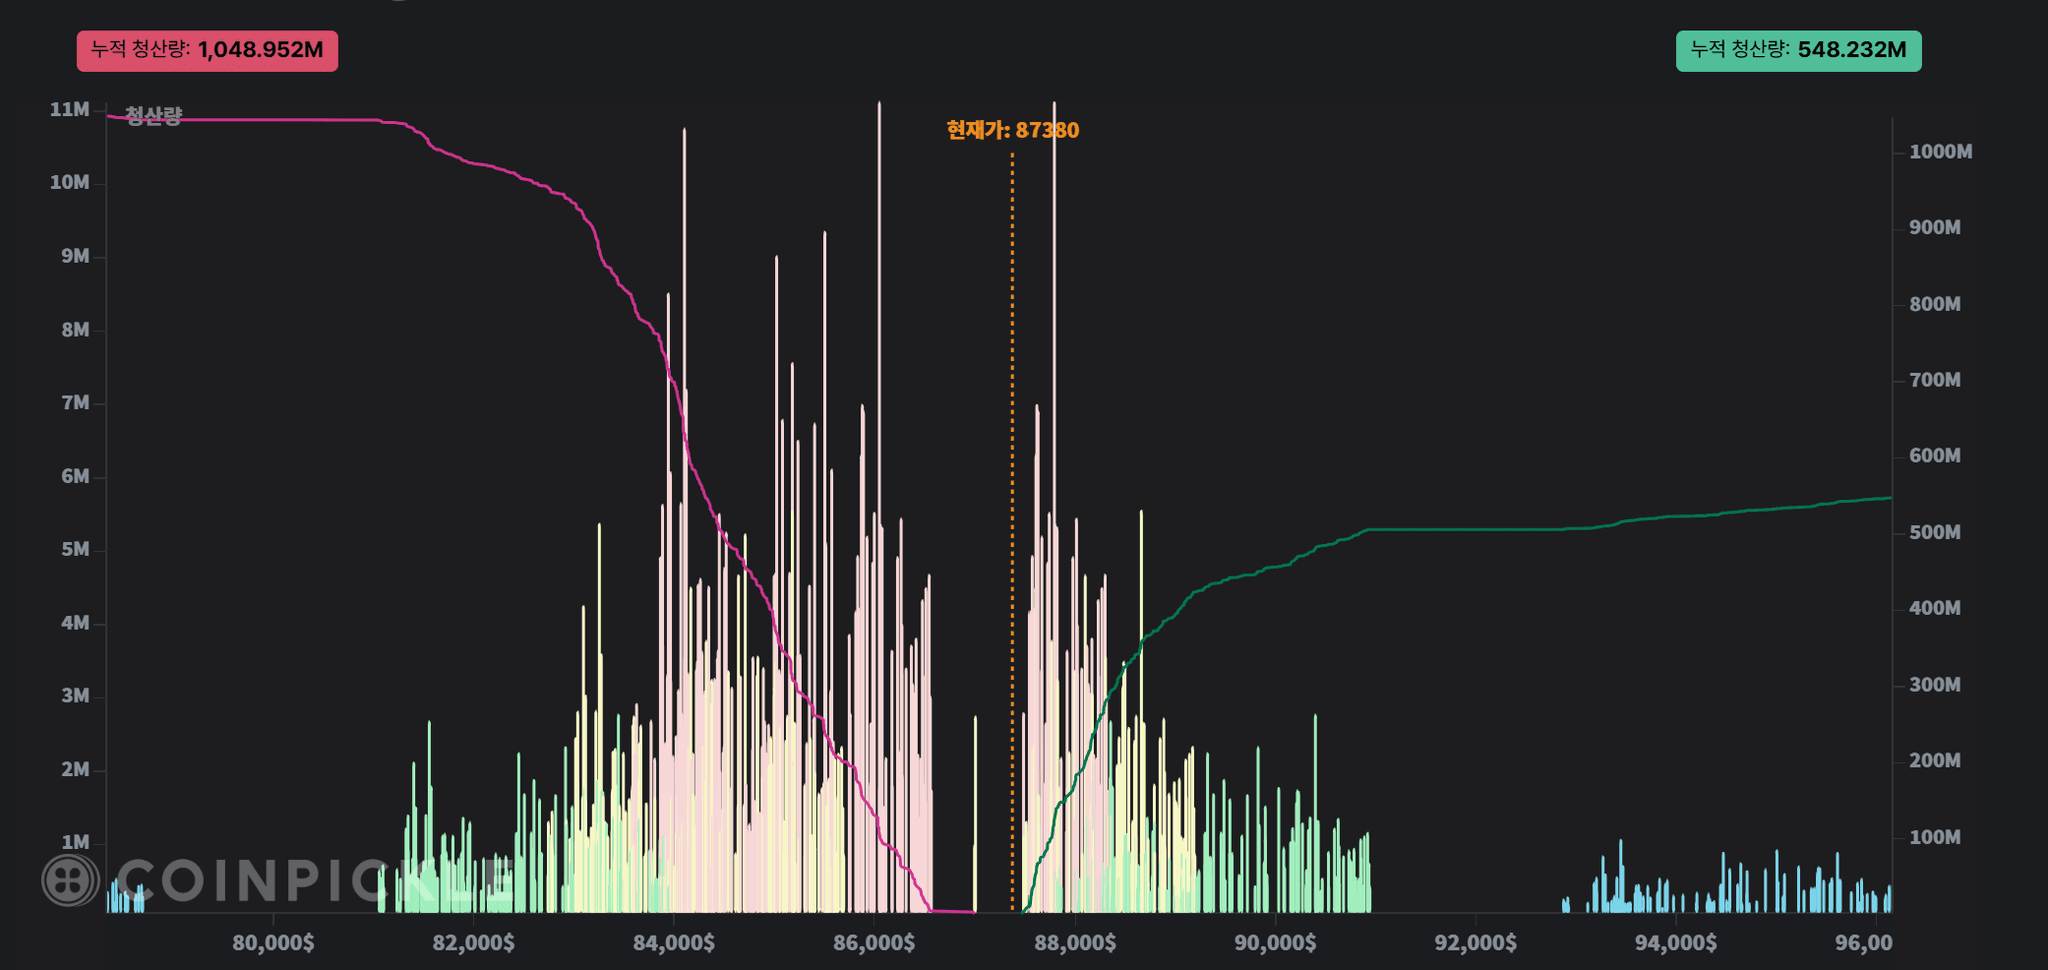Click the 11M left axis label

coord(70,109)
